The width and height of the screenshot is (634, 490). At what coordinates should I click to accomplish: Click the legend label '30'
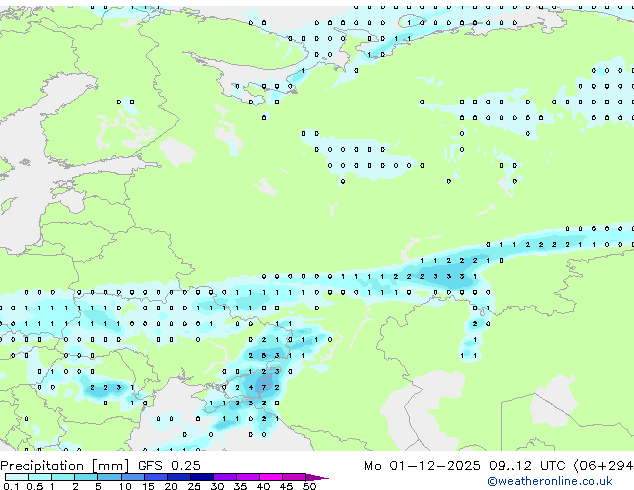pos(217,486)
